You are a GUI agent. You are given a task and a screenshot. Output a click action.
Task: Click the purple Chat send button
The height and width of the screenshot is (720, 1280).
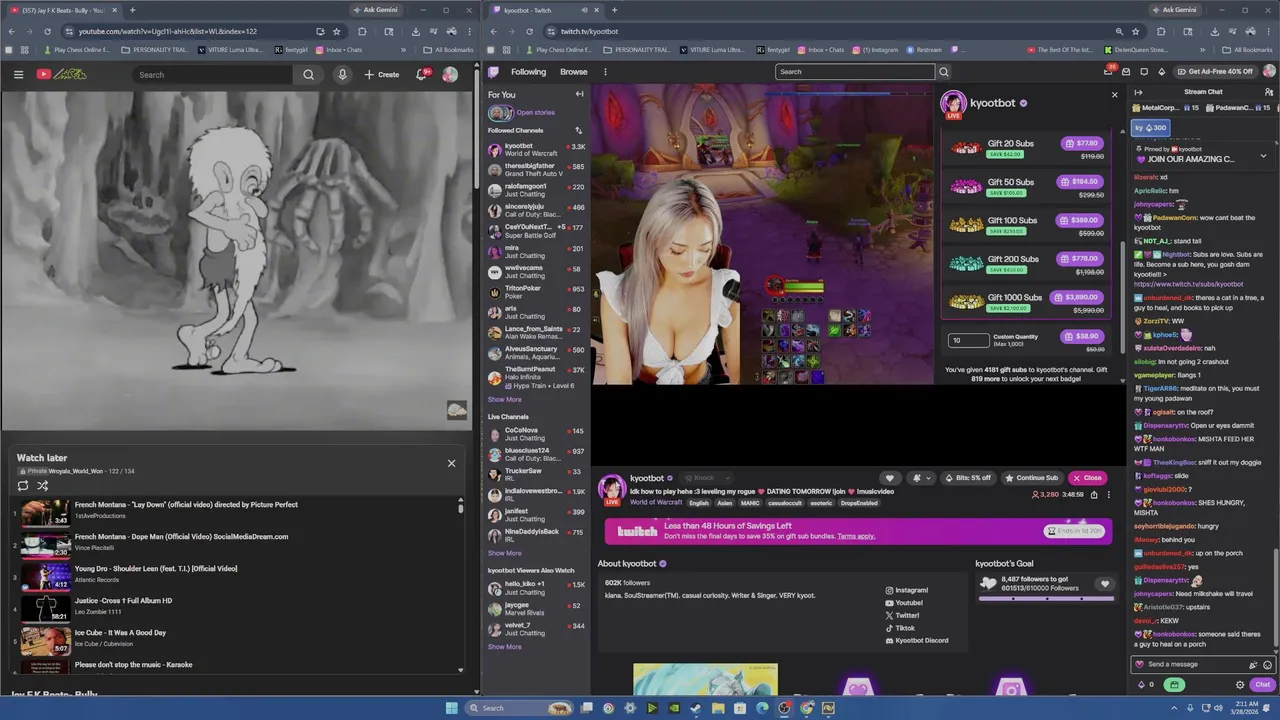[1262, 685]
